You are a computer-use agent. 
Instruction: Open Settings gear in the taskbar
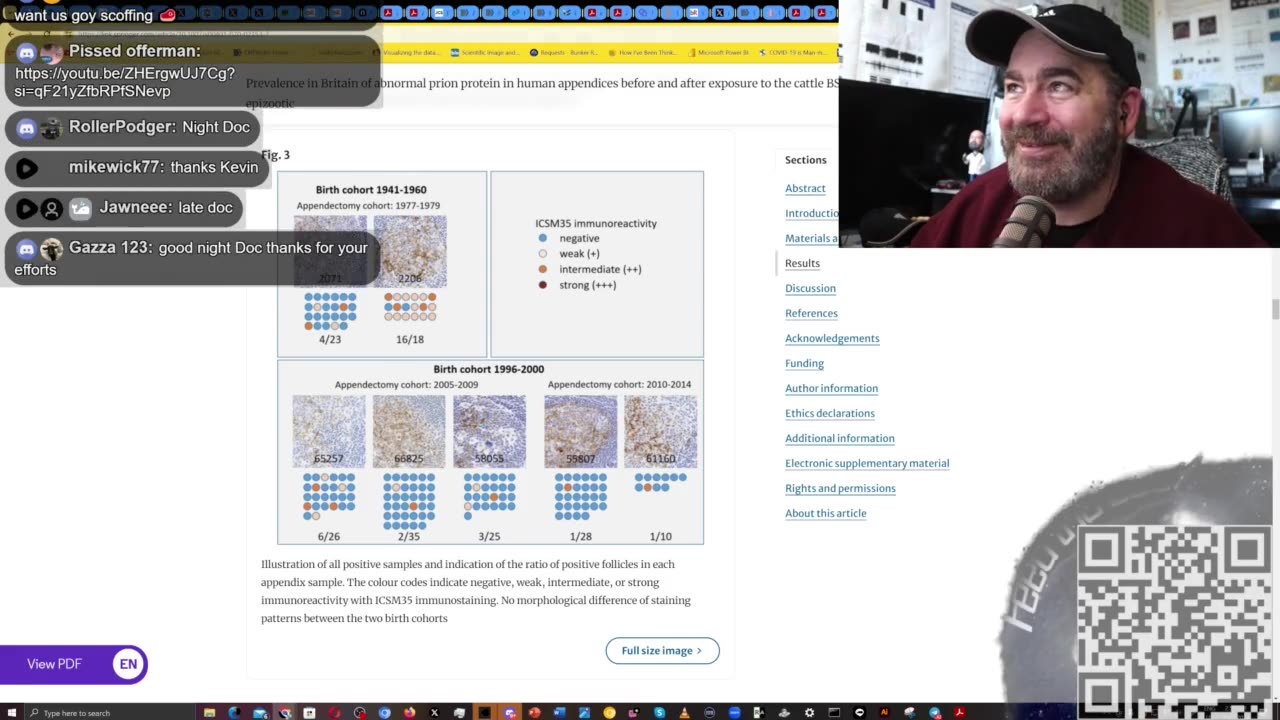pyautogui.click(x=809, y=713)
